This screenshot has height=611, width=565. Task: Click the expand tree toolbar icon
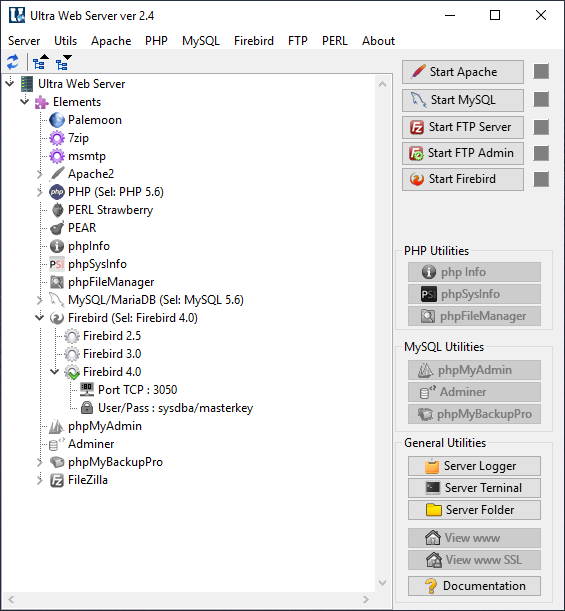tap(64, 62)
